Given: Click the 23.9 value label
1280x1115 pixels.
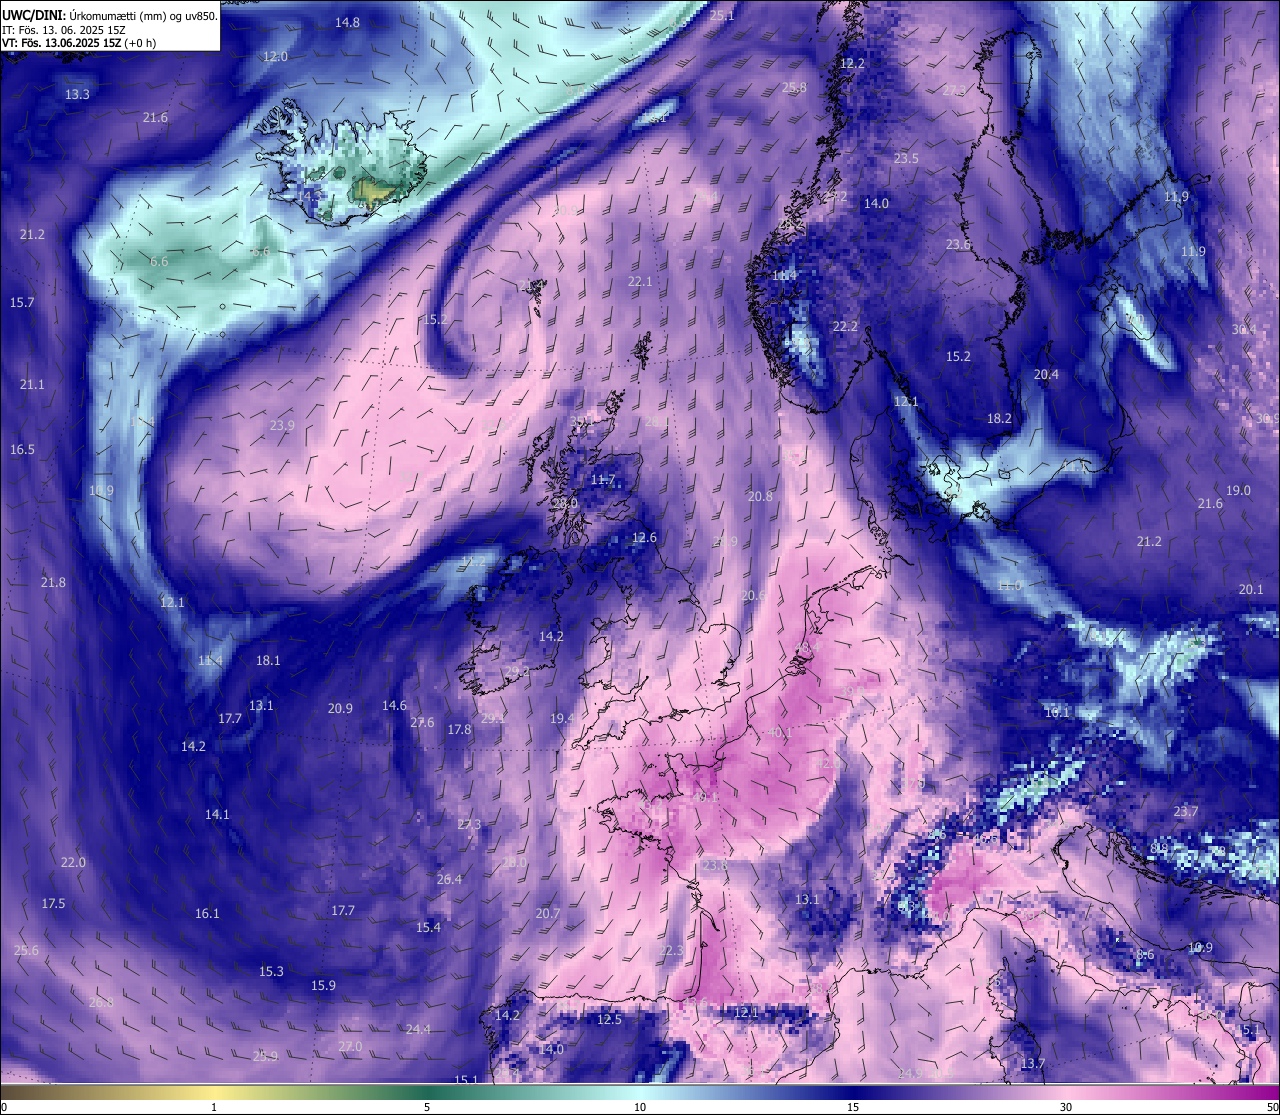Looking at the screenshot, I should (282, 425).
